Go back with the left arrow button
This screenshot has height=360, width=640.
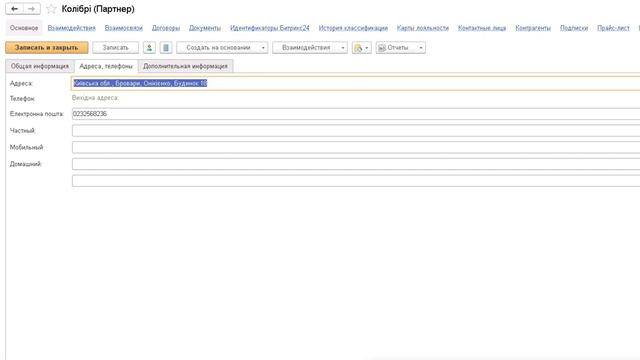click(14, 9)
